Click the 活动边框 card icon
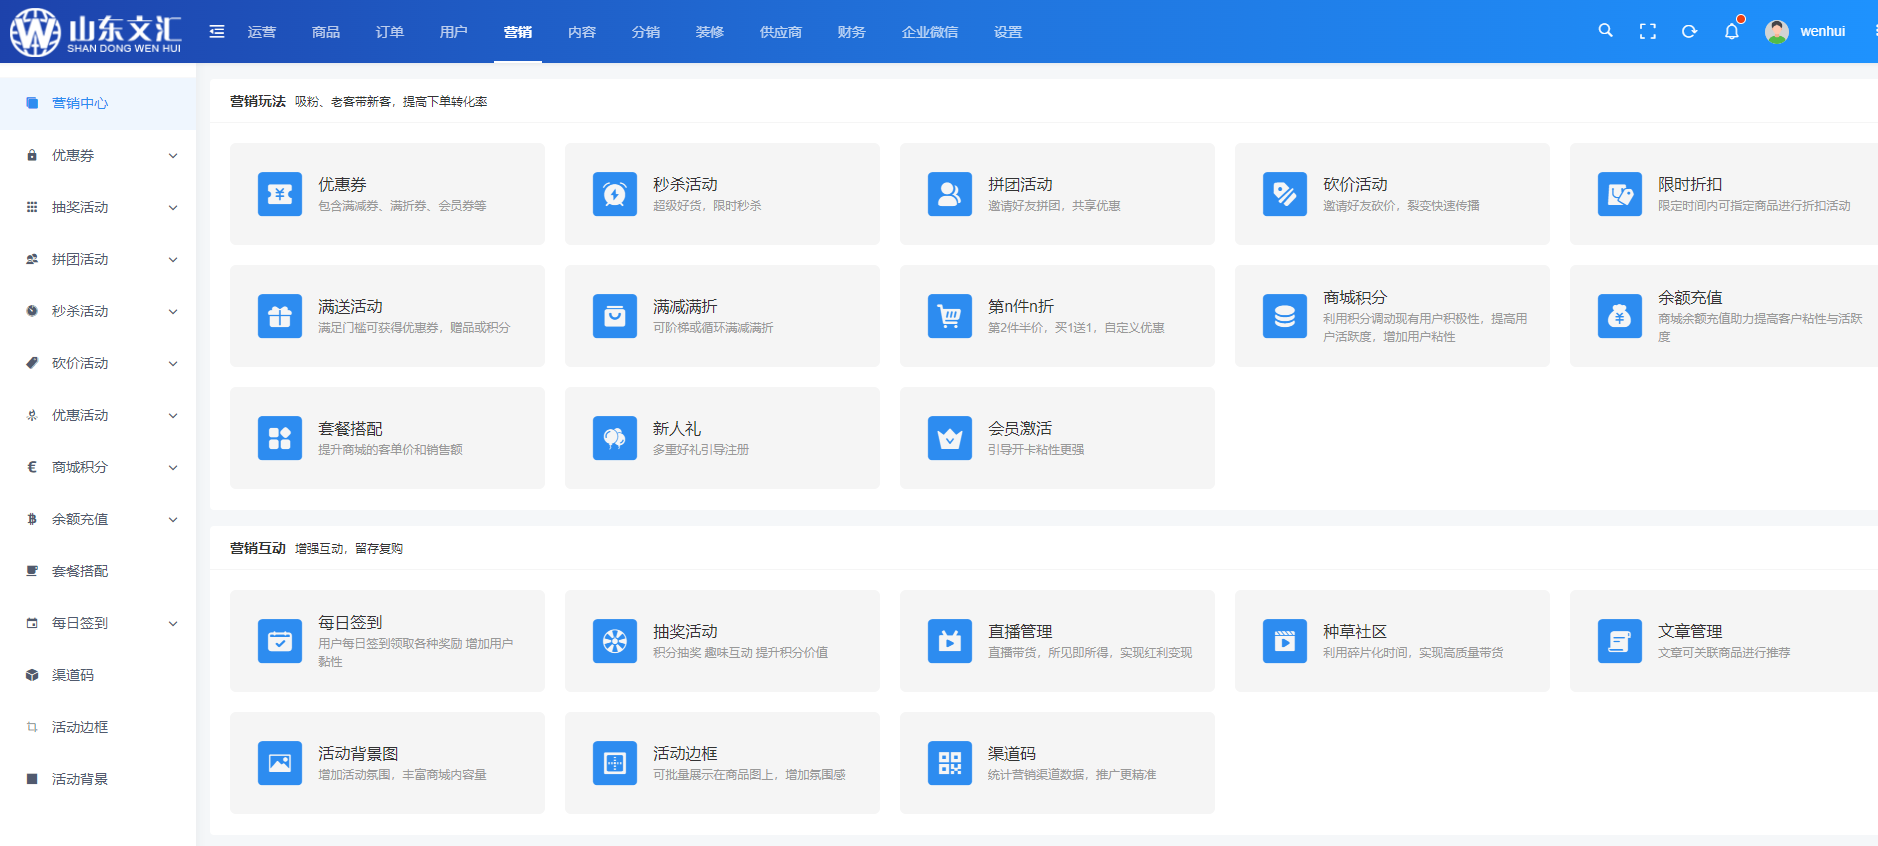Screen dimensions: 1878x846 pyautogui.click(x=615, y=763)
